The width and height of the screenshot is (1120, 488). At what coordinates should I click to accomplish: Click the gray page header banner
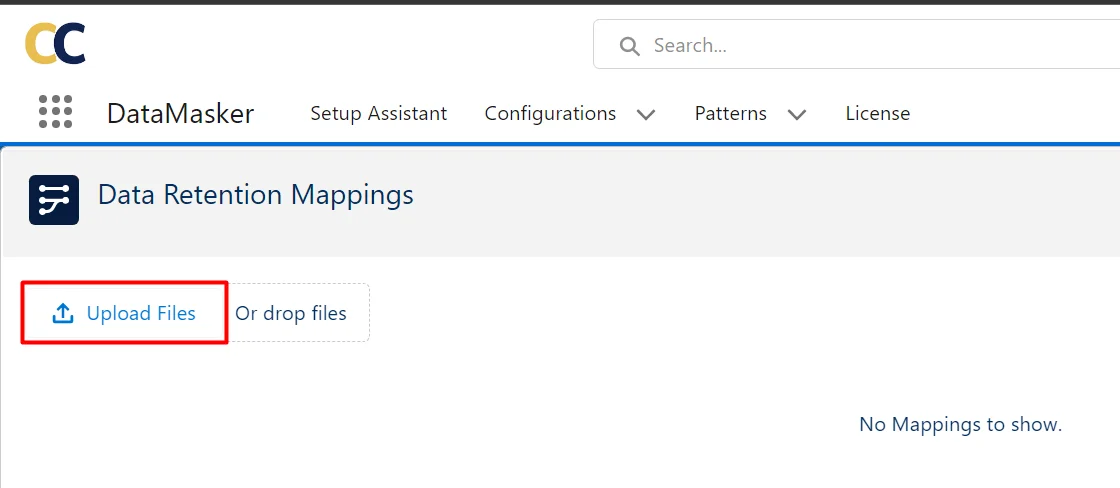click(700, 200)
